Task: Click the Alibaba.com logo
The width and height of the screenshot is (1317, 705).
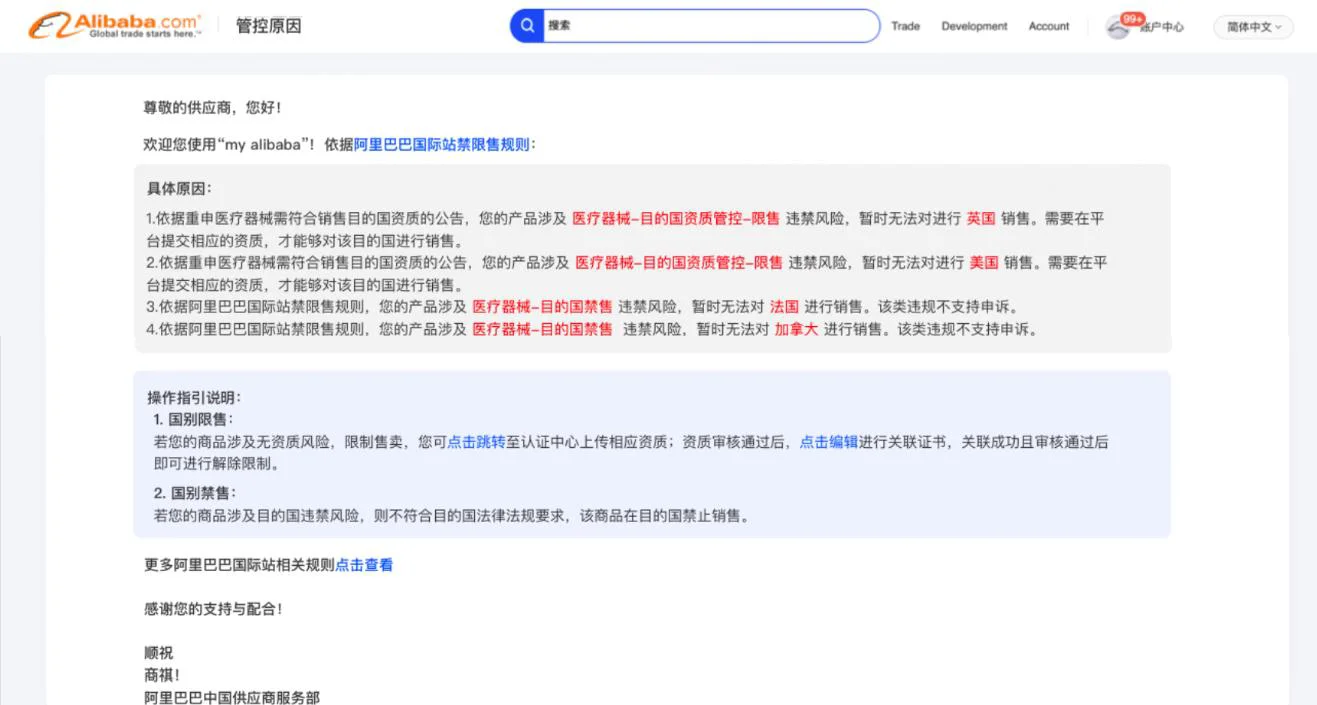Action: click(x=115, y=26)
